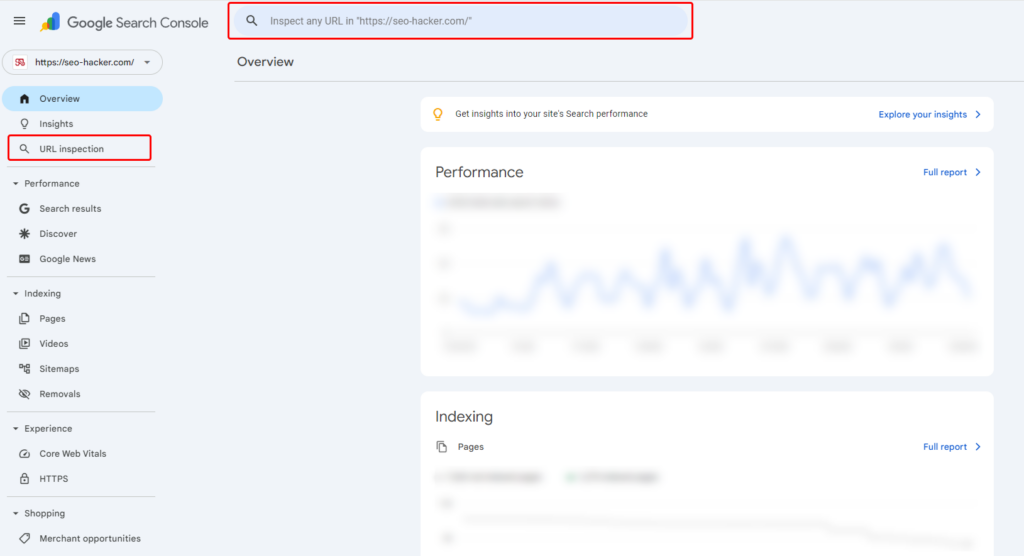Image resolution: width=1024 pixels, height=556 pixels.
Task: Collapse the Indexing sidebar section
Action: (x=16, y=294)
